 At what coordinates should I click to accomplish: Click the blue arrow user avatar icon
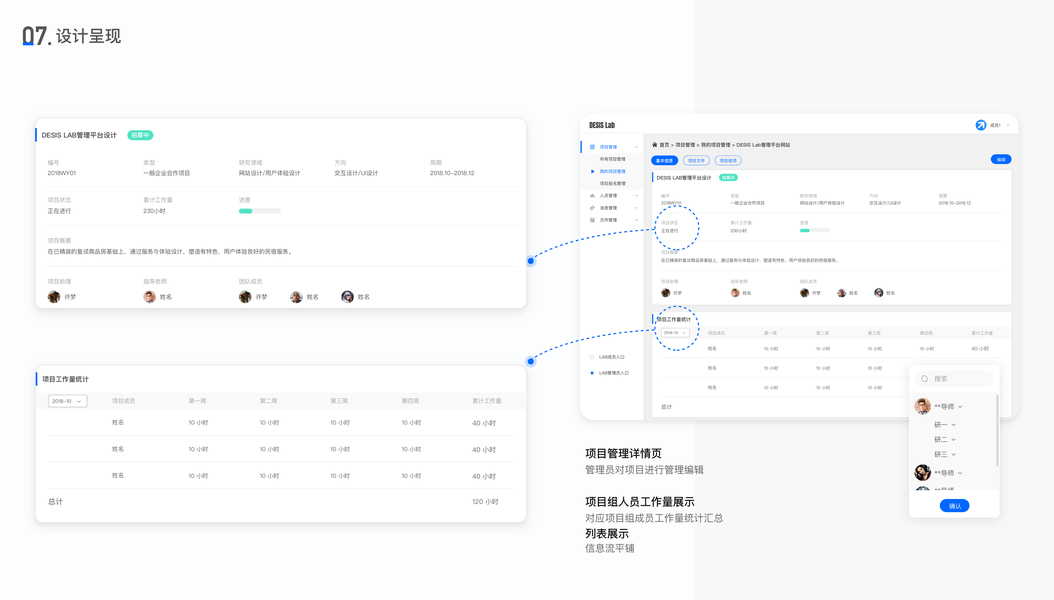click(x=981, y=125)
